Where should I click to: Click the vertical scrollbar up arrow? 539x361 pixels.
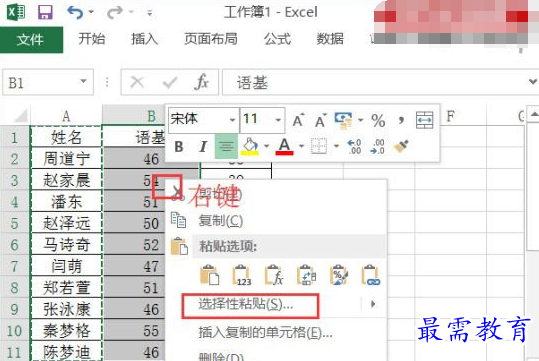click(x=534, y=114)
